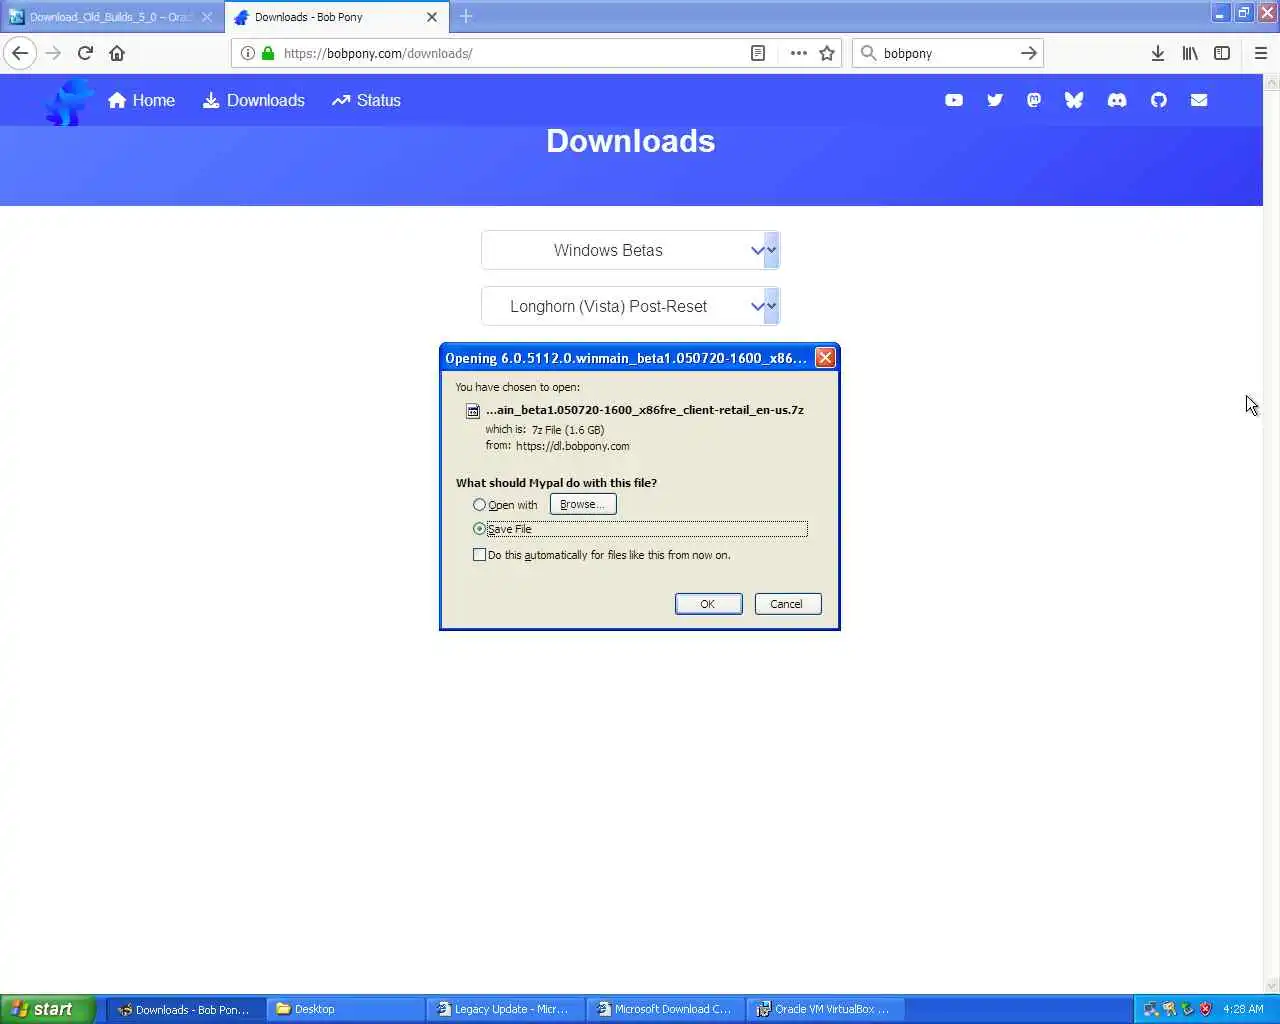Open the hamburger application menu
The image size is (1280, 1024).
1260,53
